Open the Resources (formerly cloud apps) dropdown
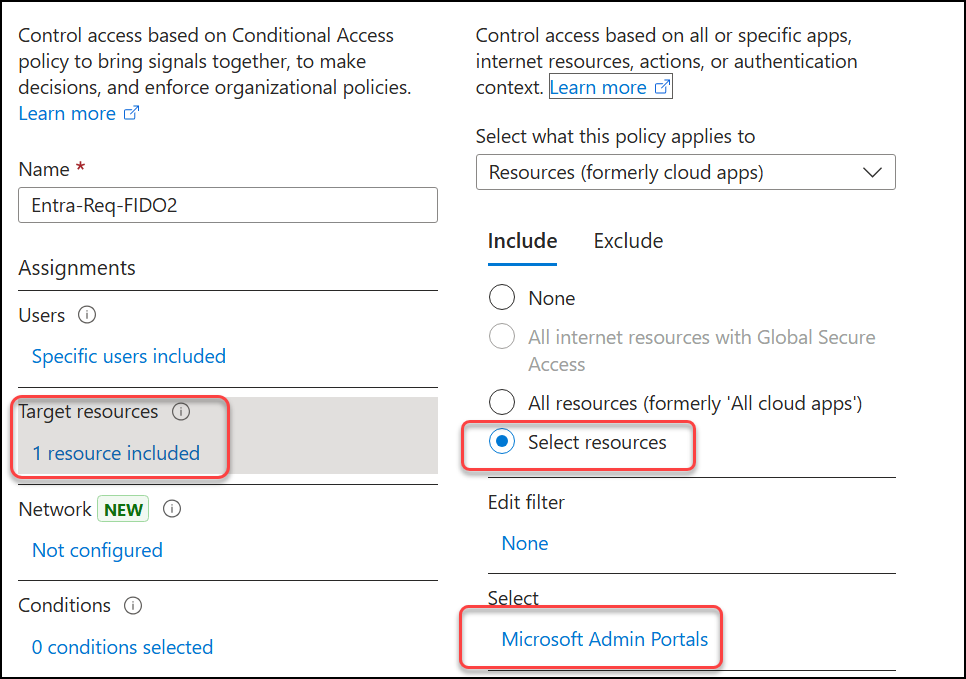Viewport: 966px width, 679px height. (x=686, y=173)
